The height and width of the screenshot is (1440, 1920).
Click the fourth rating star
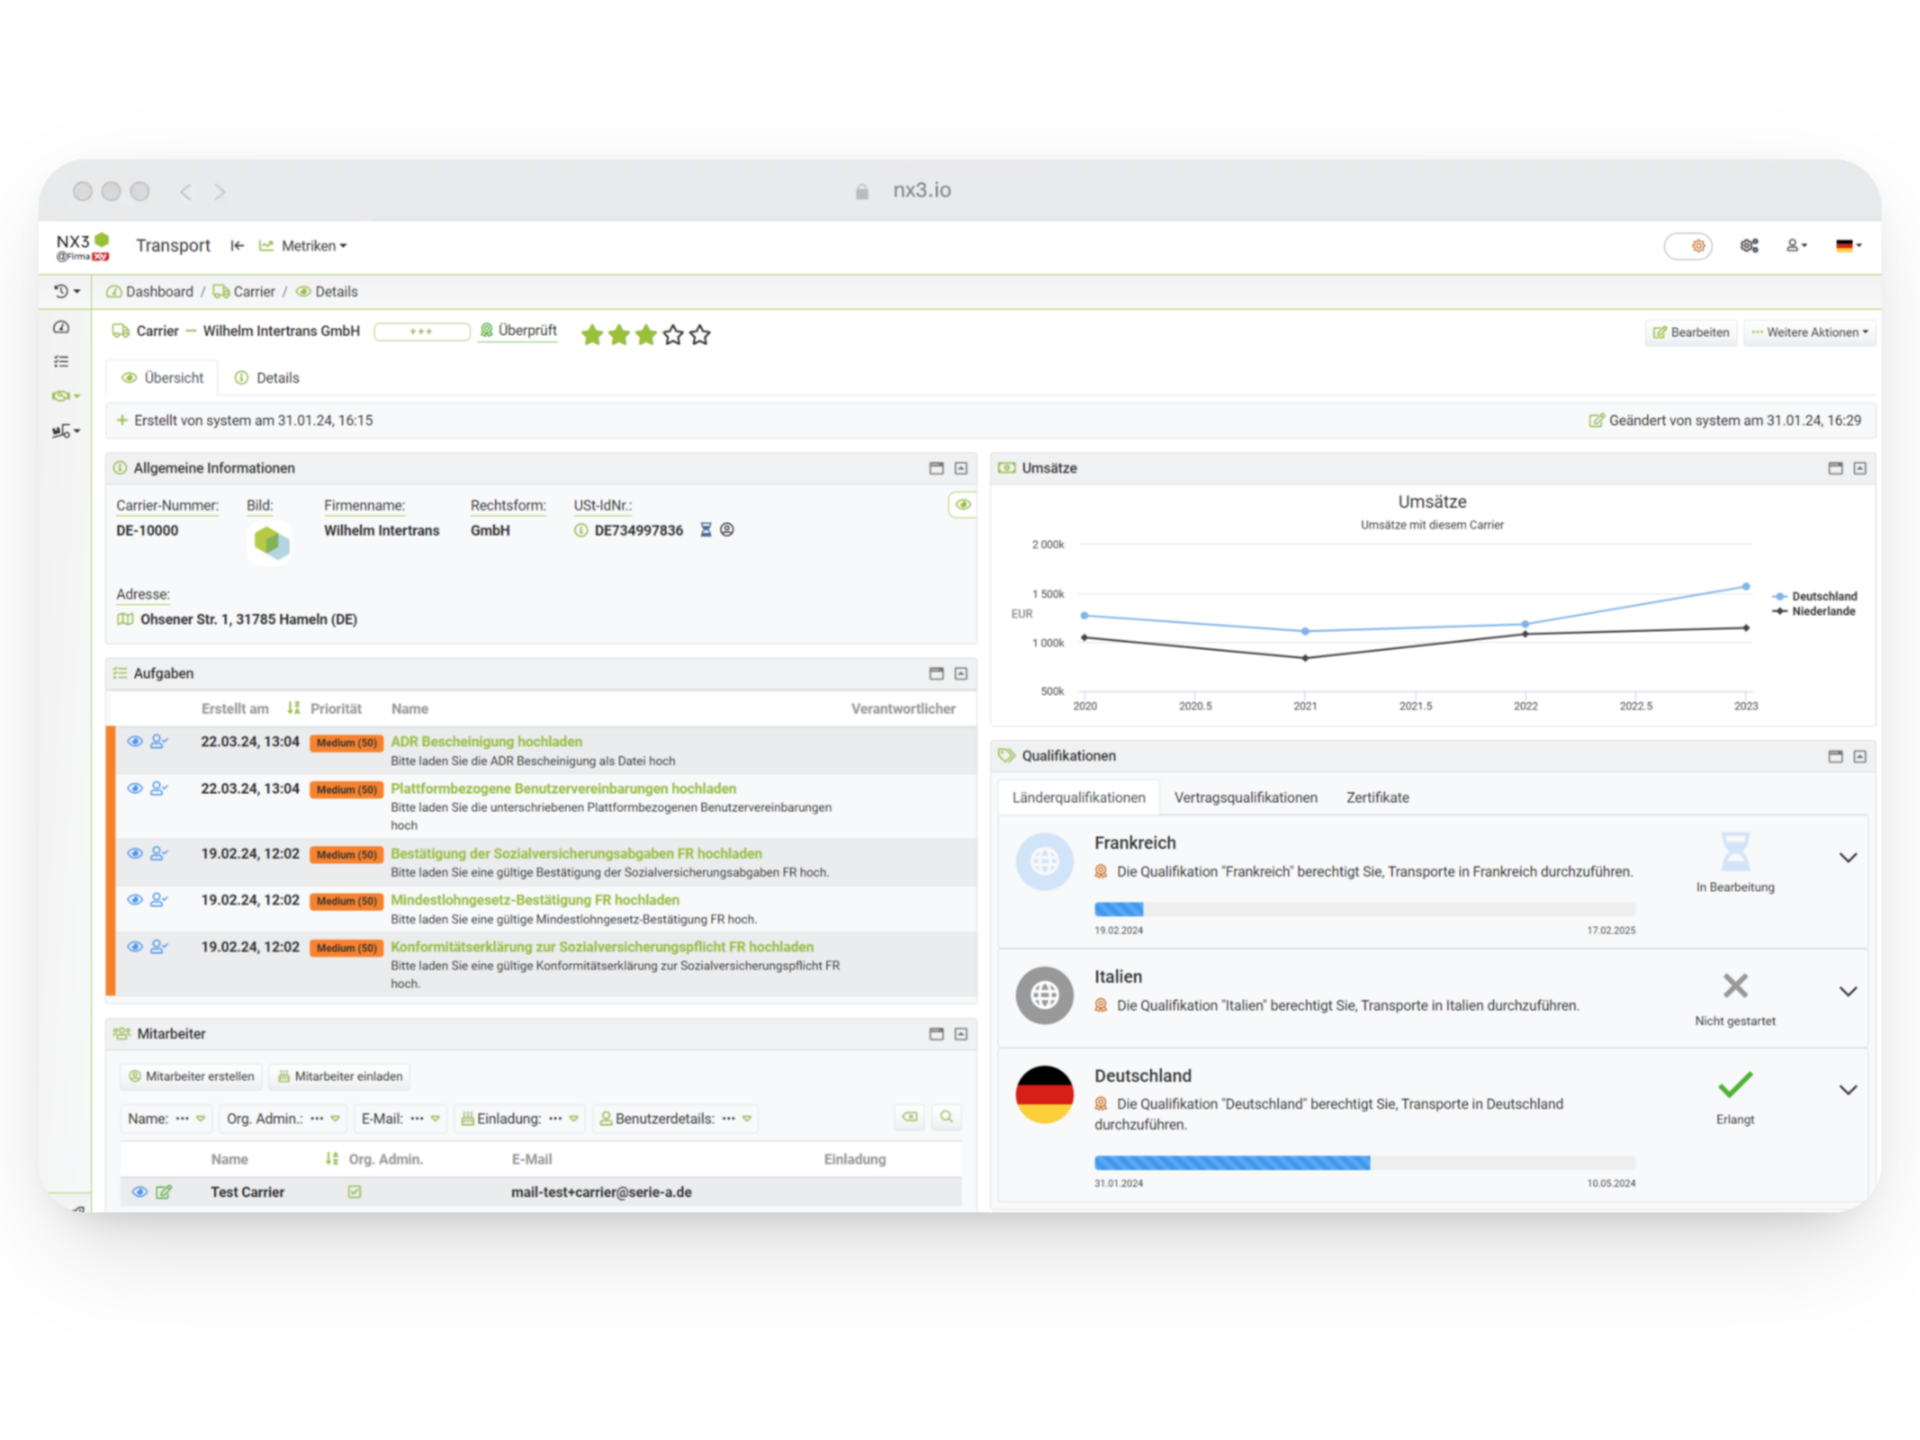pyautogui.click(x=673, y=335)
